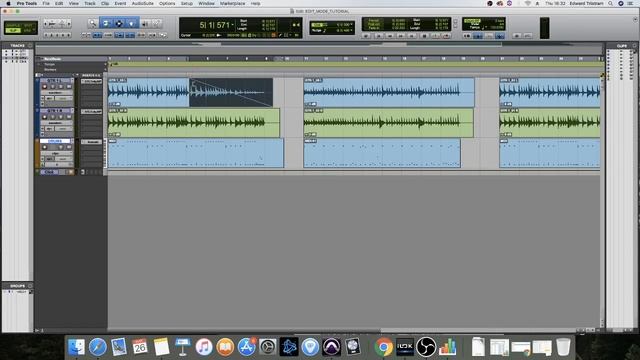The height and width of the screenshot is (360, 640).
Task: Click the transport Fast Forward button
Action: coord(400,36)
